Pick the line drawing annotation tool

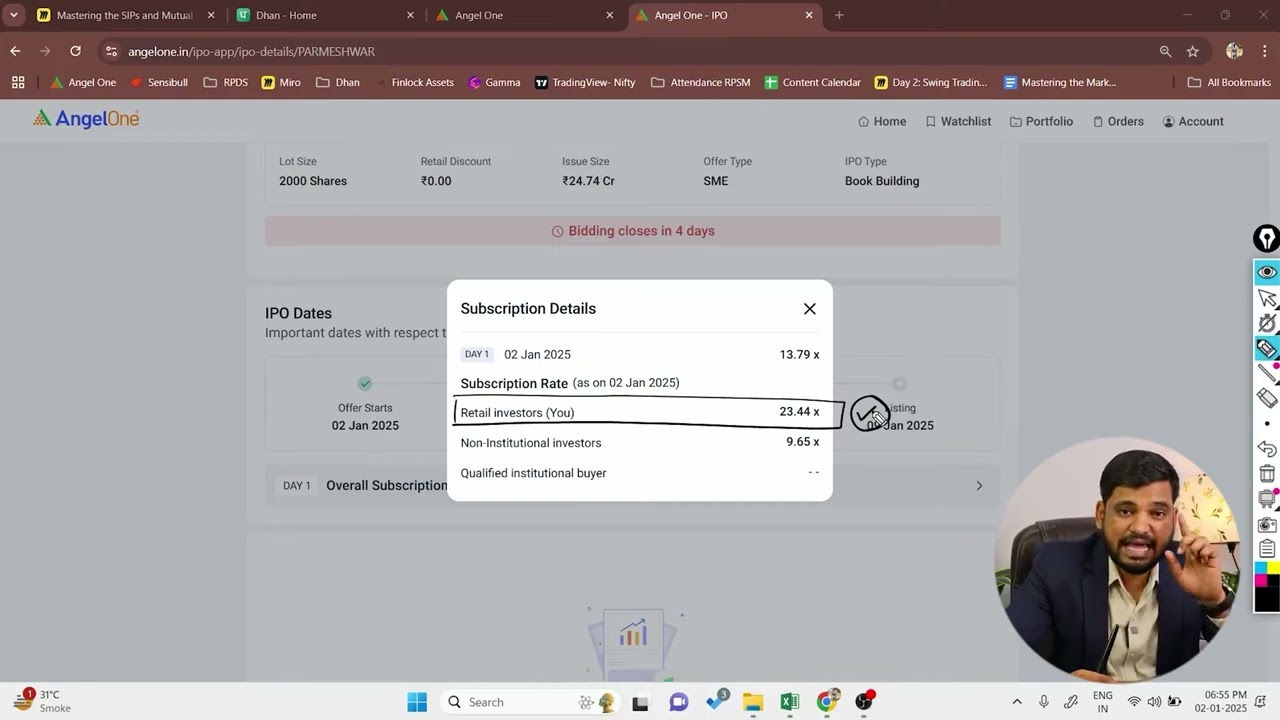point(1267,373)
